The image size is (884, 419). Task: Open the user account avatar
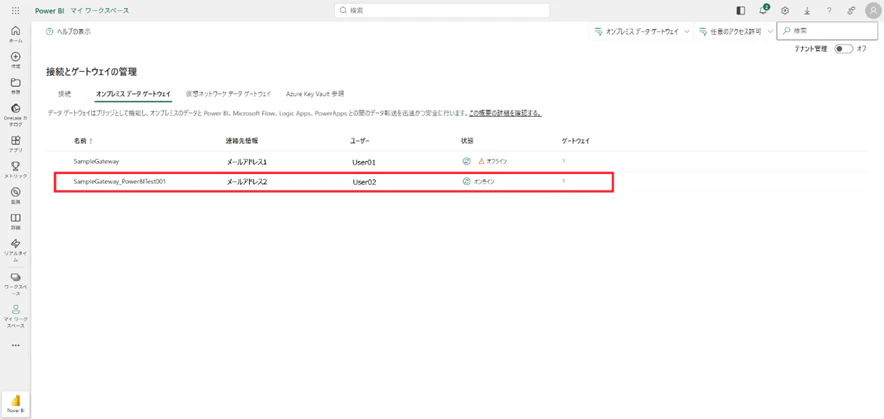(x=873, y=11)
